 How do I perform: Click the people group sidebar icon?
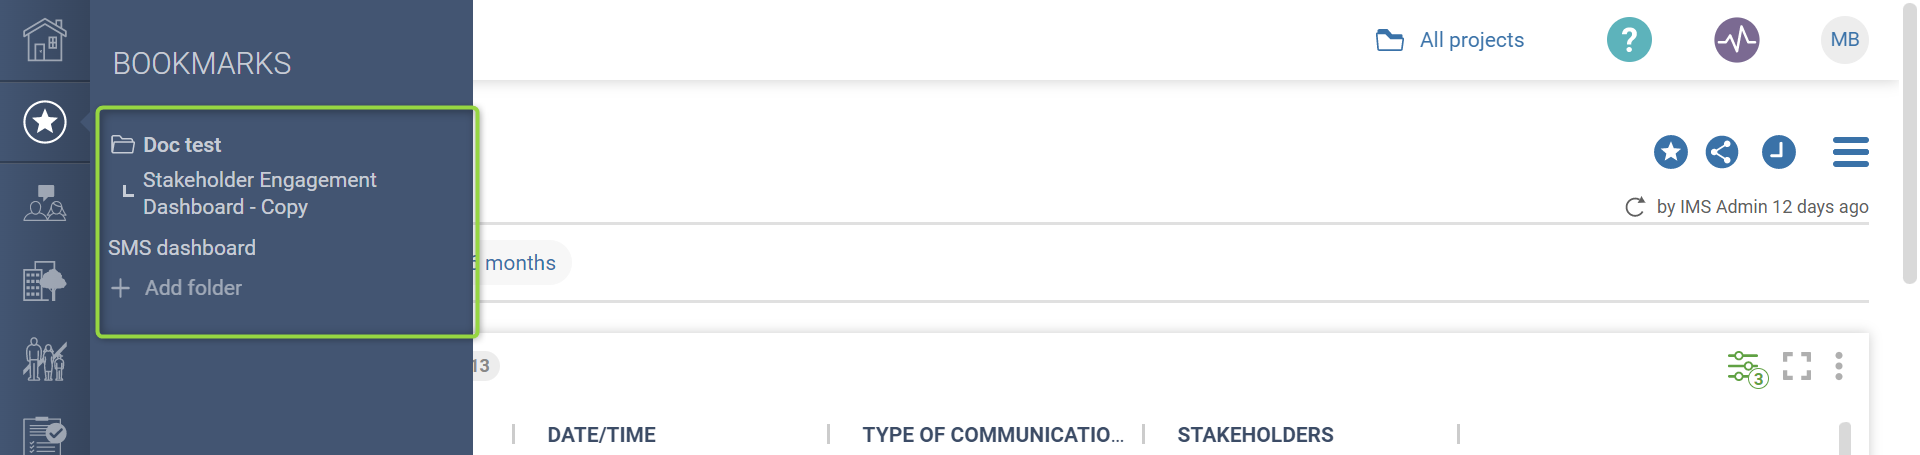45,359
